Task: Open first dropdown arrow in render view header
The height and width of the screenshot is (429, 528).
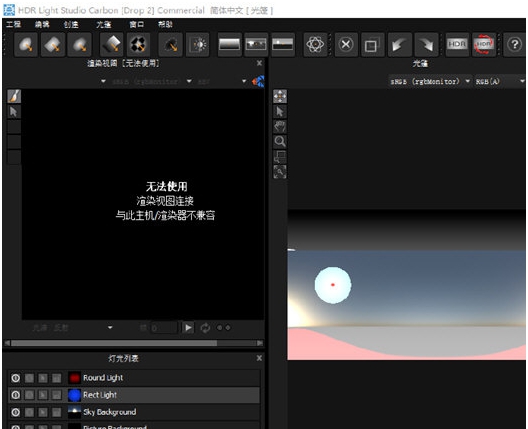Action: coord(103,81)
